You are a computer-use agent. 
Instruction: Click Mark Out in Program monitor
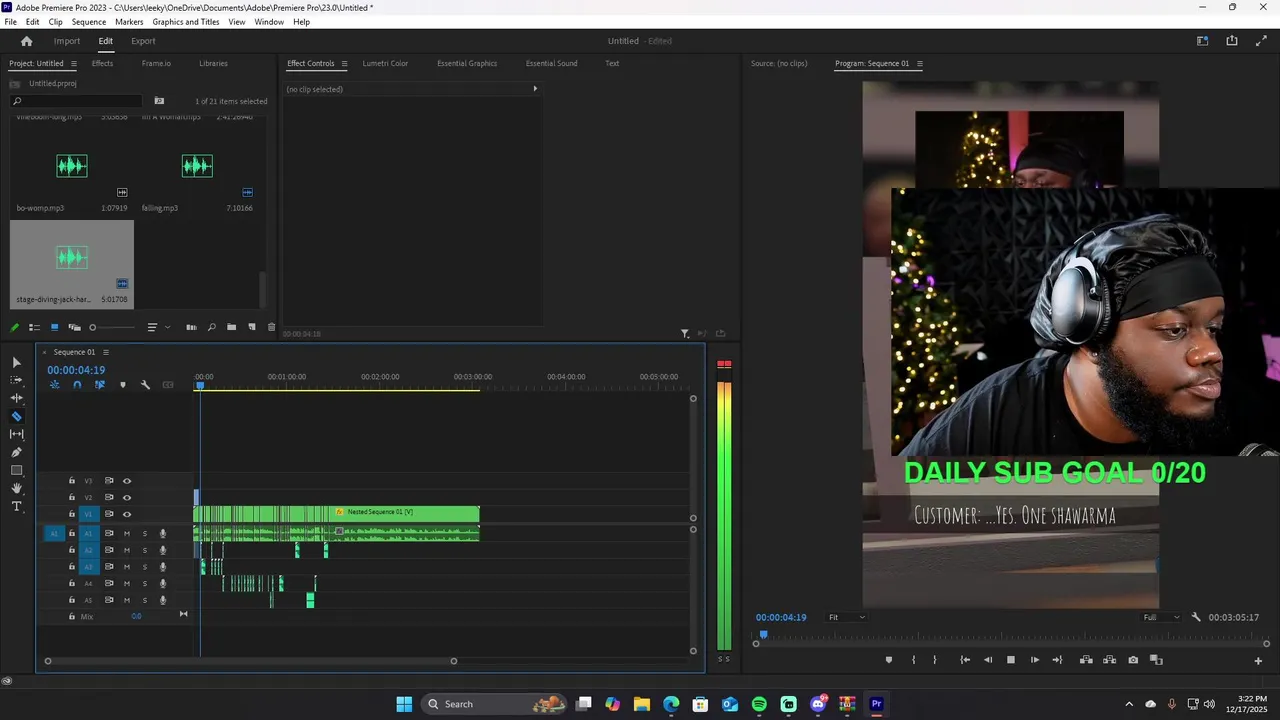pyautogui.click(x=935, y=660)
